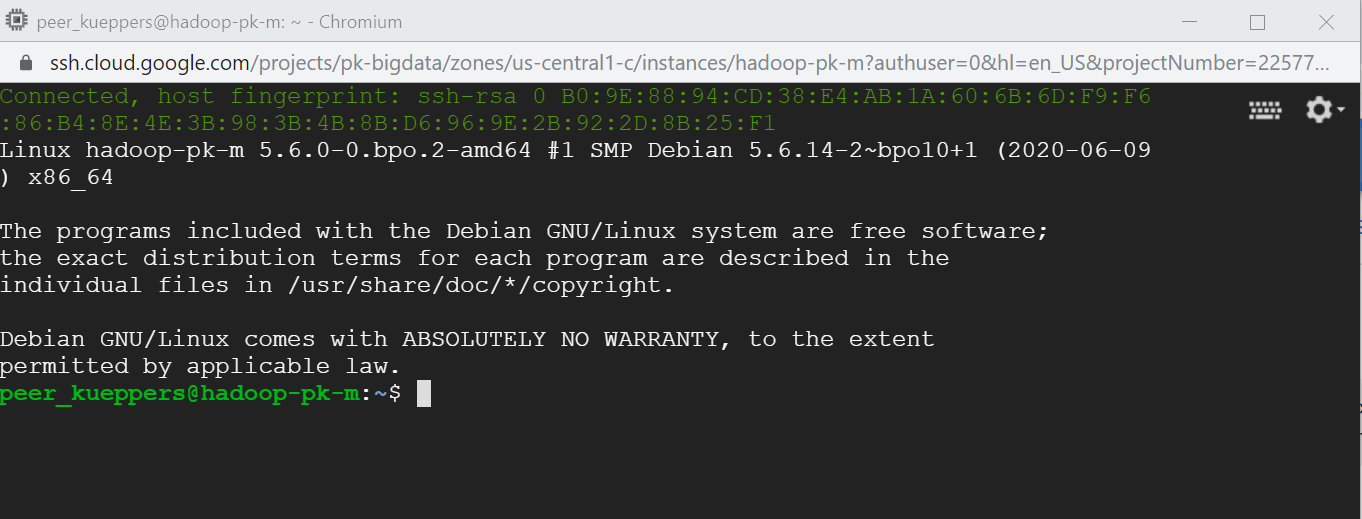Click the x86_64 architecture text
Viewport: 1362px width, 519px height.
coord(71,179)
